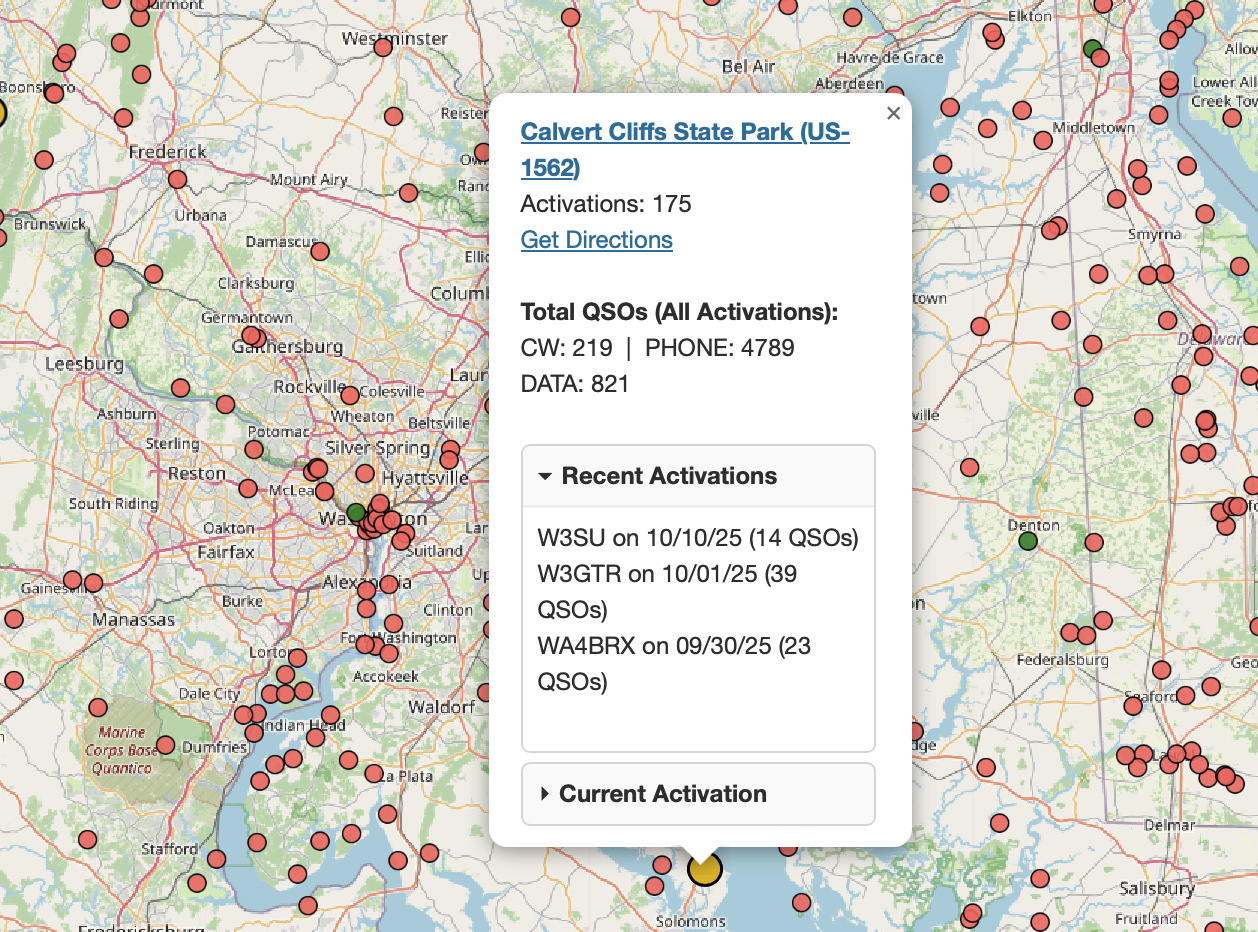Click the Get Directions link
Image resolution: width=1258 pixels, height=932 pixels.
point(596,240)
